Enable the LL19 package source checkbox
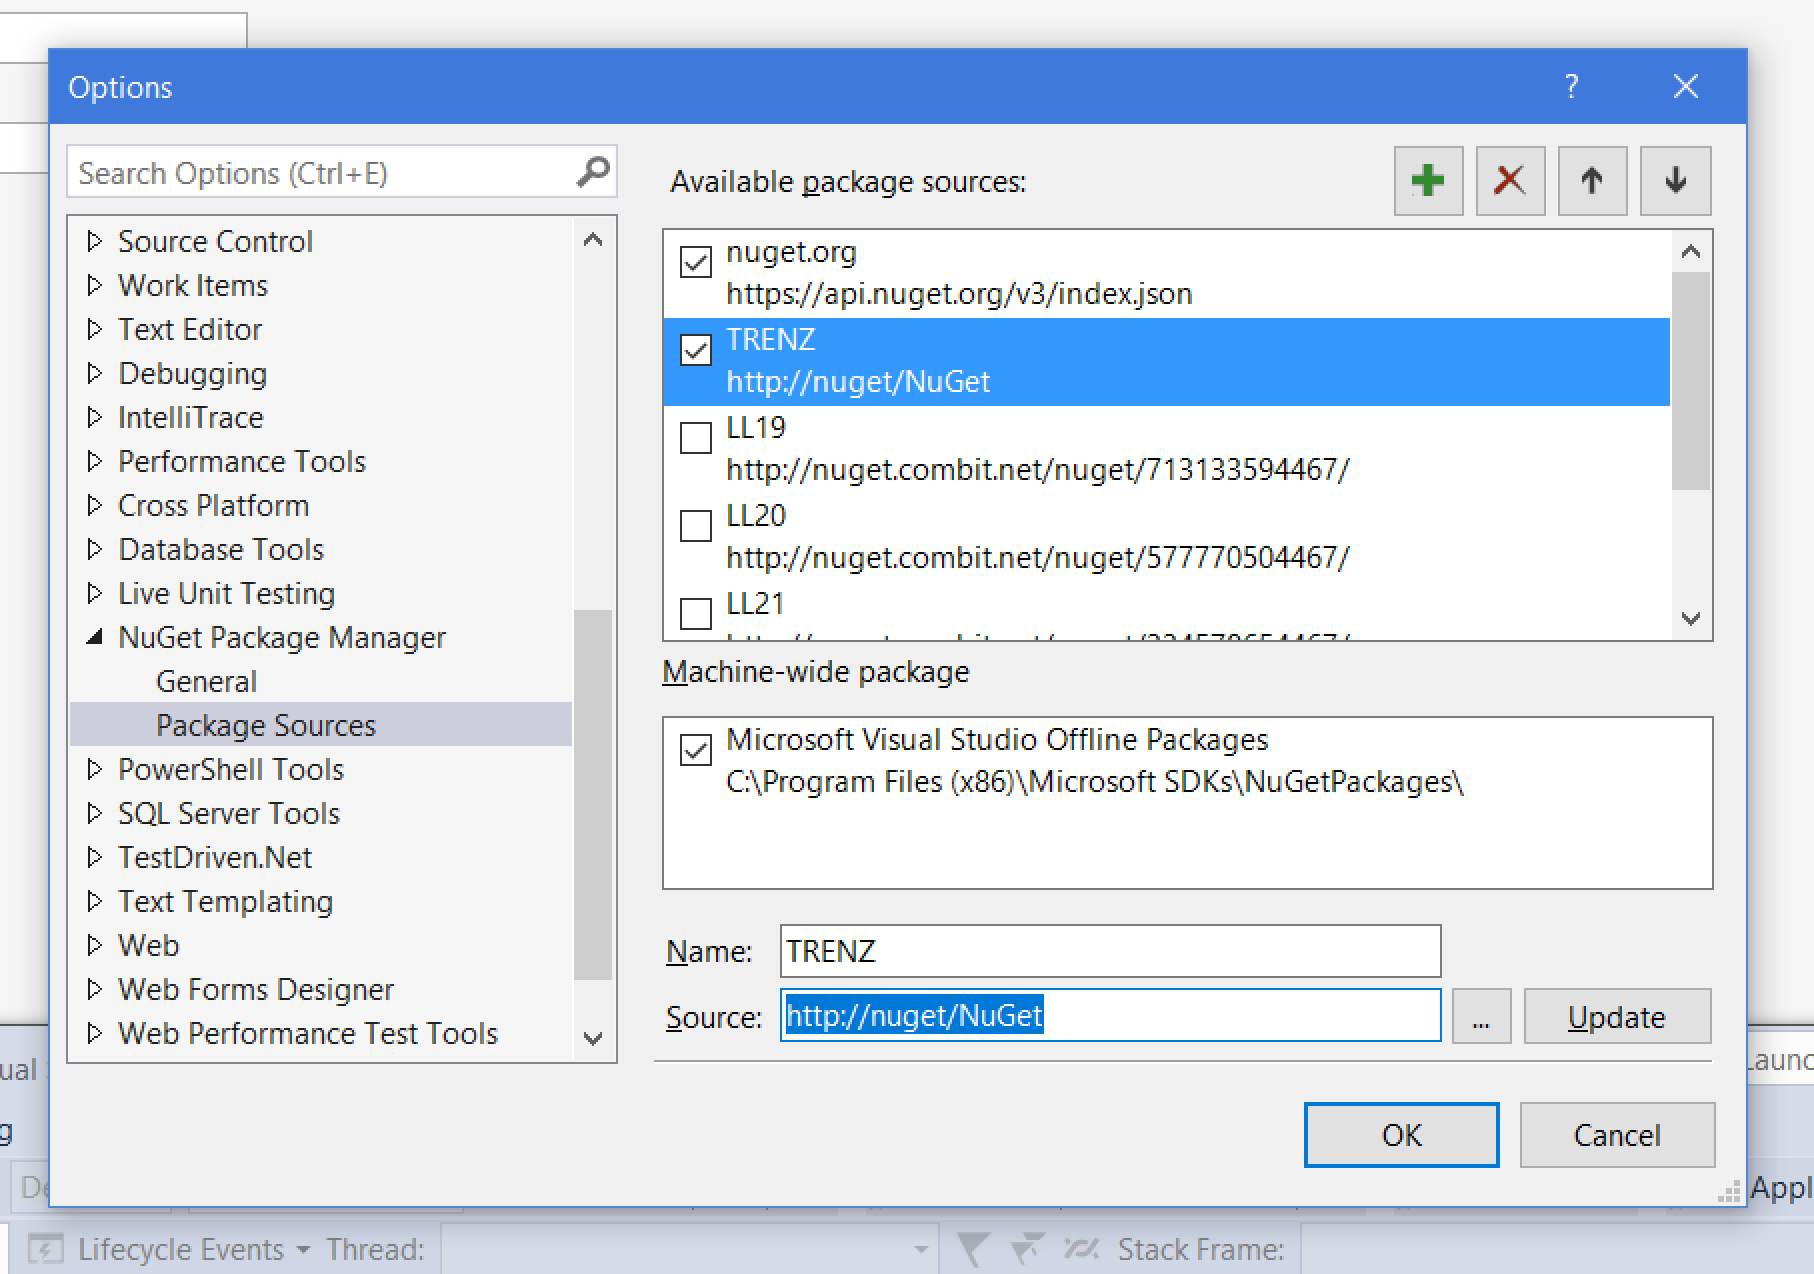1814x1274 pixels. 695,437
